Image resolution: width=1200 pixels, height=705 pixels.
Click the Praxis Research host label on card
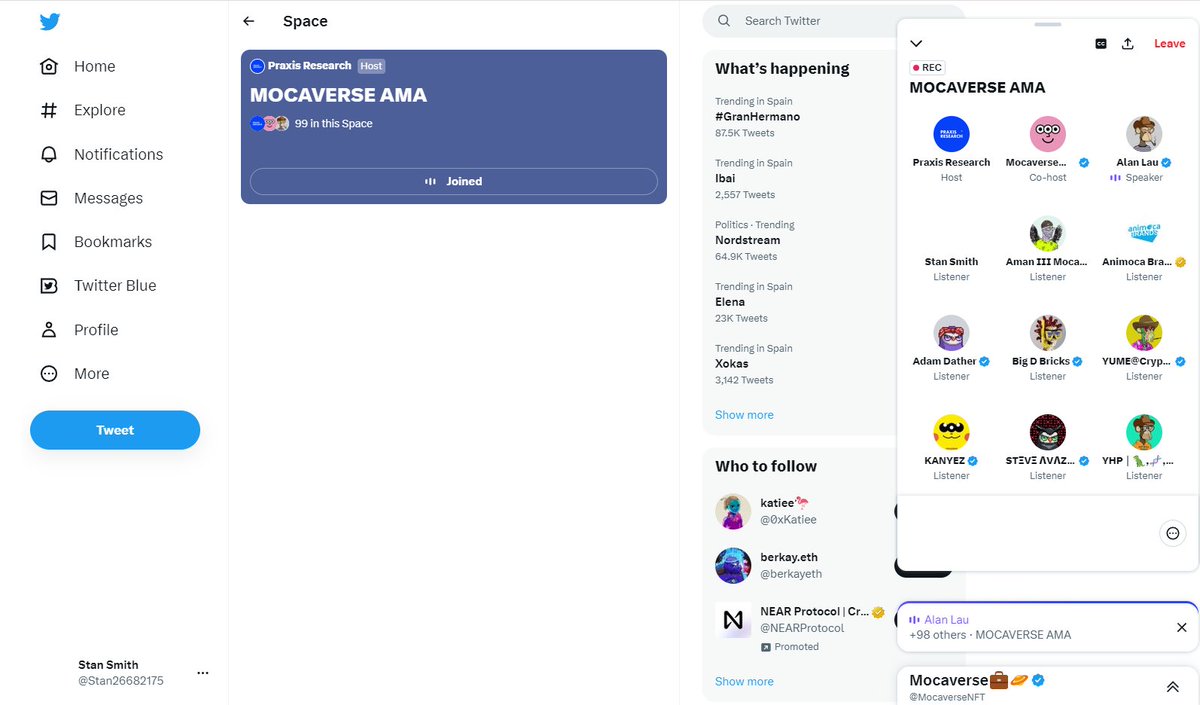309,66
